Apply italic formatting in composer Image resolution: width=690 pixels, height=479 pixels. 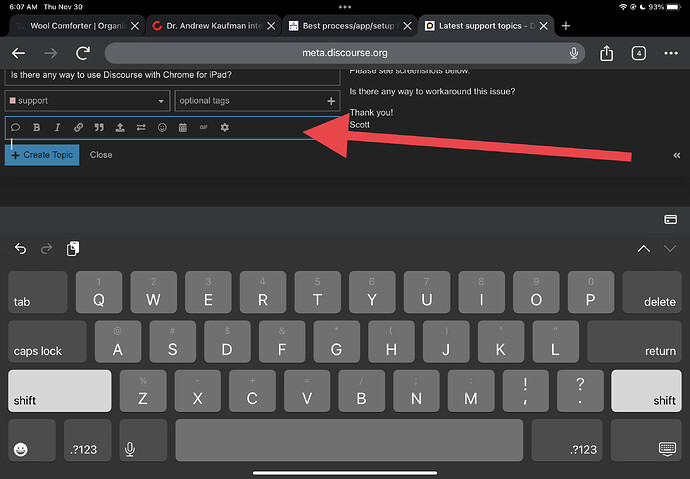coord(57,128)
